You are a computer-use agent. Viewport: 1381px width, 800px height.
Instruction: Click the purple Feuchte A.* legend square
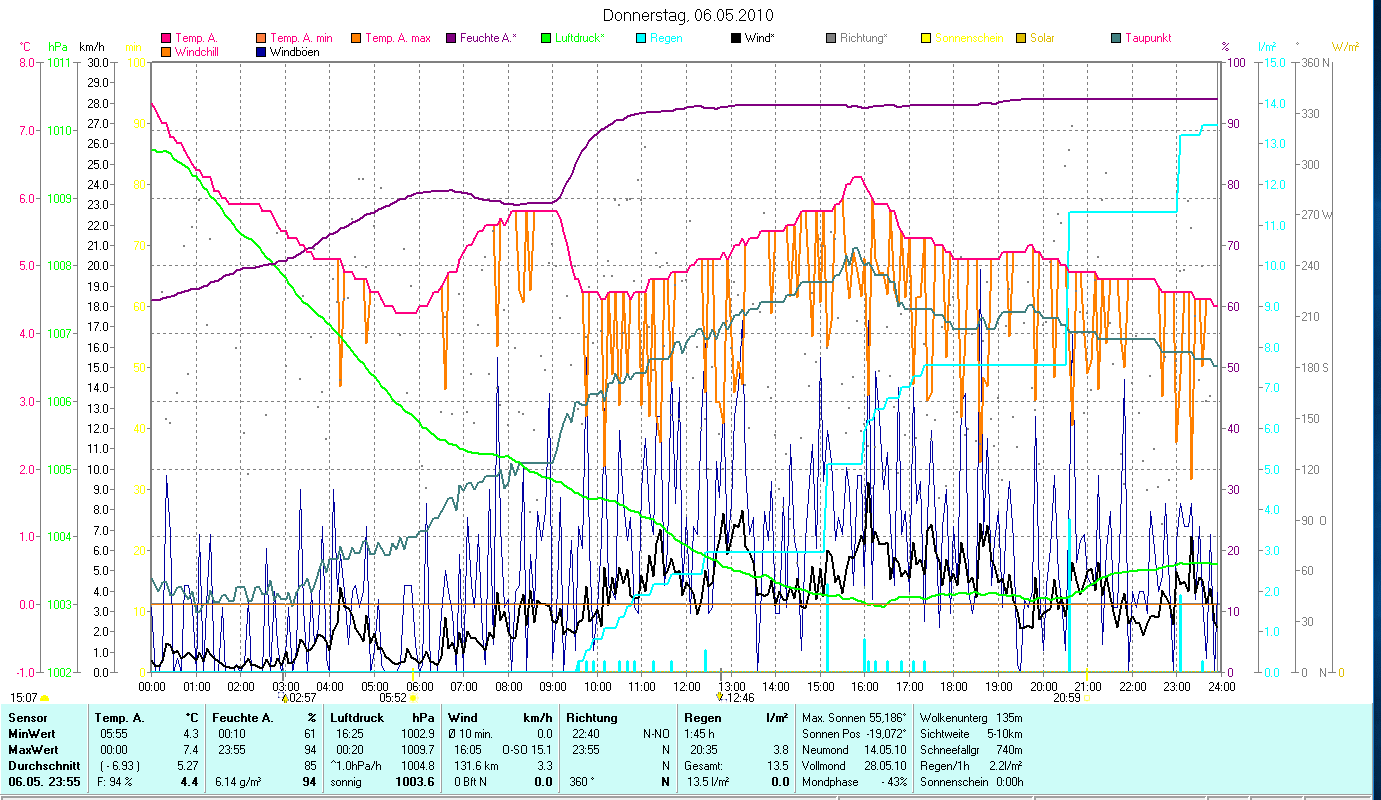pyautogui.click(x=452, y=39)
